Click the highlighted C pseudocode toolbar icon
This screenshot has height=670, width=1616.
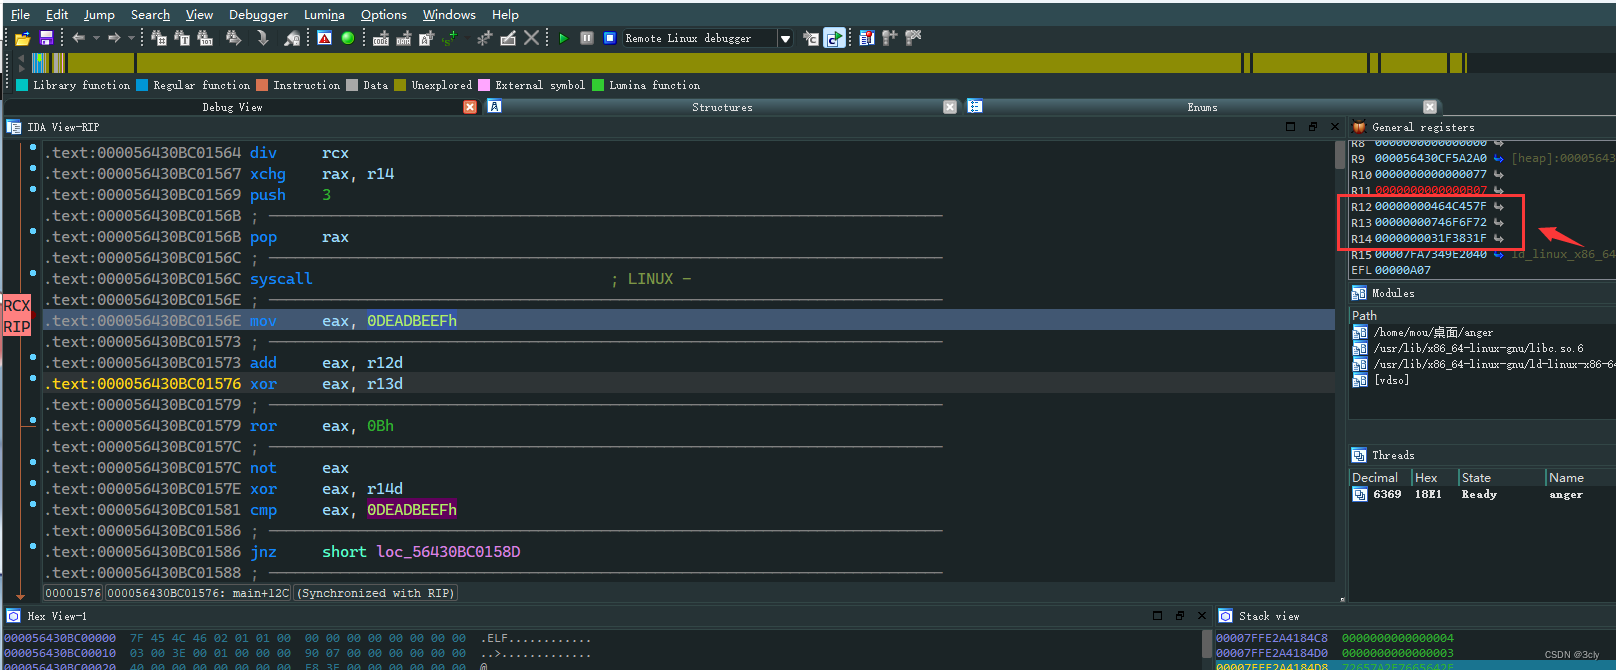(834, 38)
